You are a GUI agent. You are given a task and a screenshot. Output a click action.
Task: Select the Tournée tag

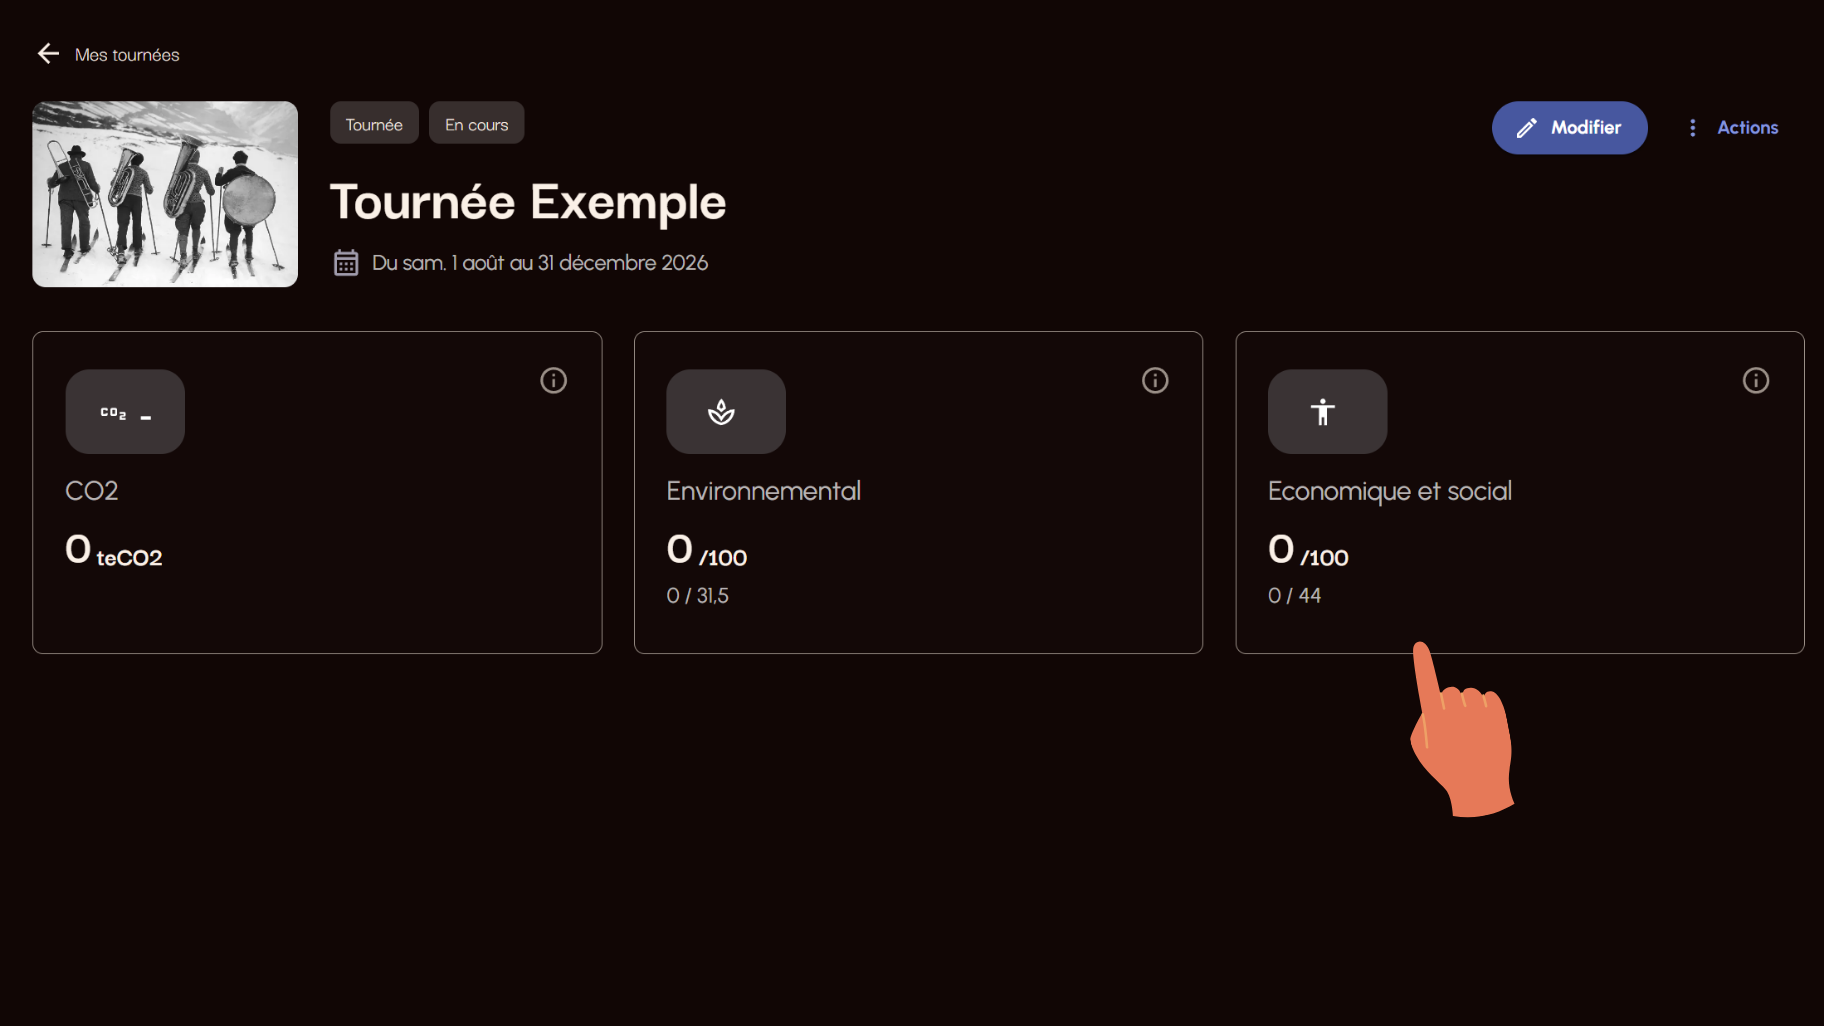[374, 124]
